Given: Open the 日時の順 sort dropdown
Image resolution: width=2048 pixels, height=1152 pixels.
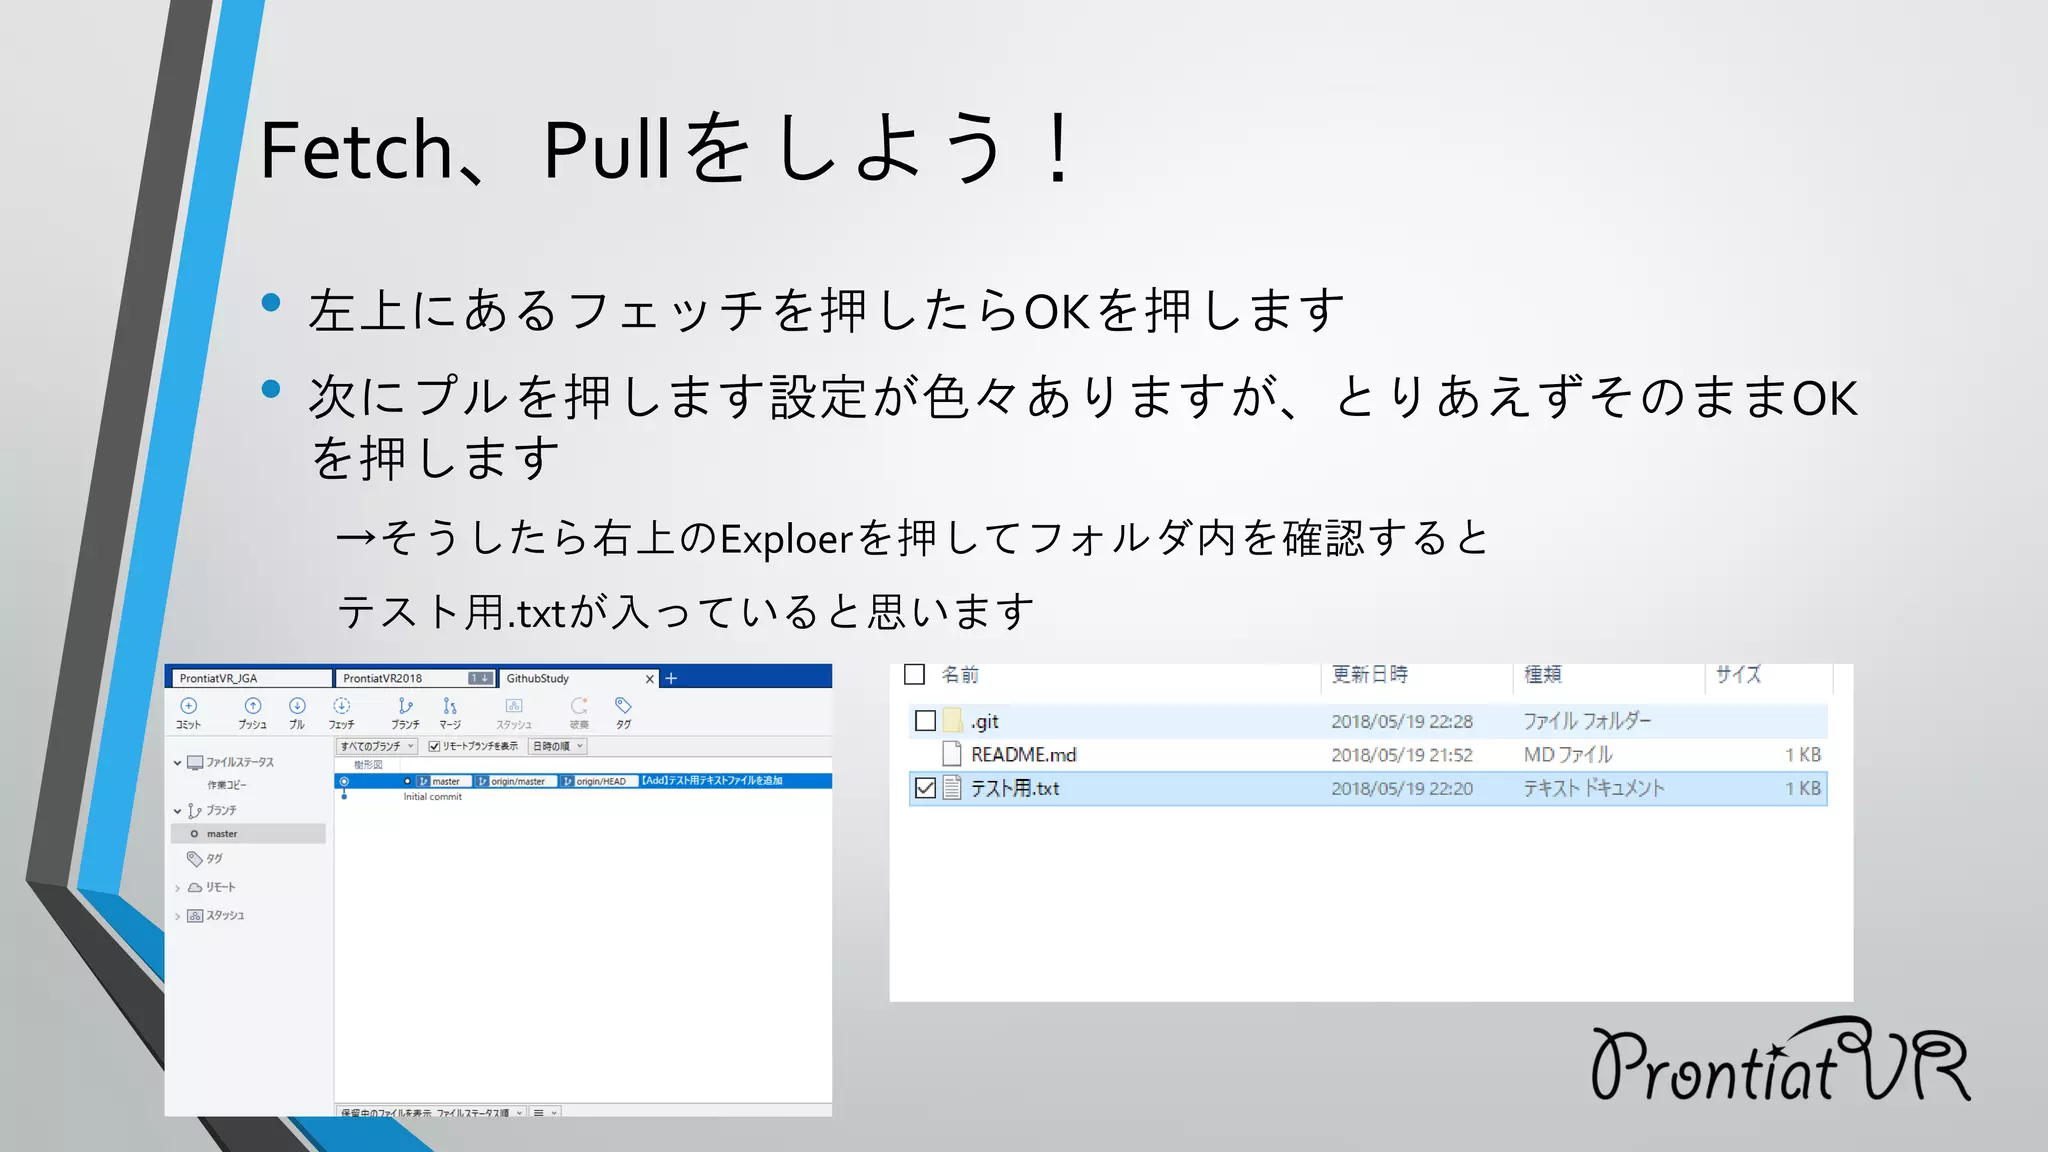Looking at the screenshot, I should [558, 746].
